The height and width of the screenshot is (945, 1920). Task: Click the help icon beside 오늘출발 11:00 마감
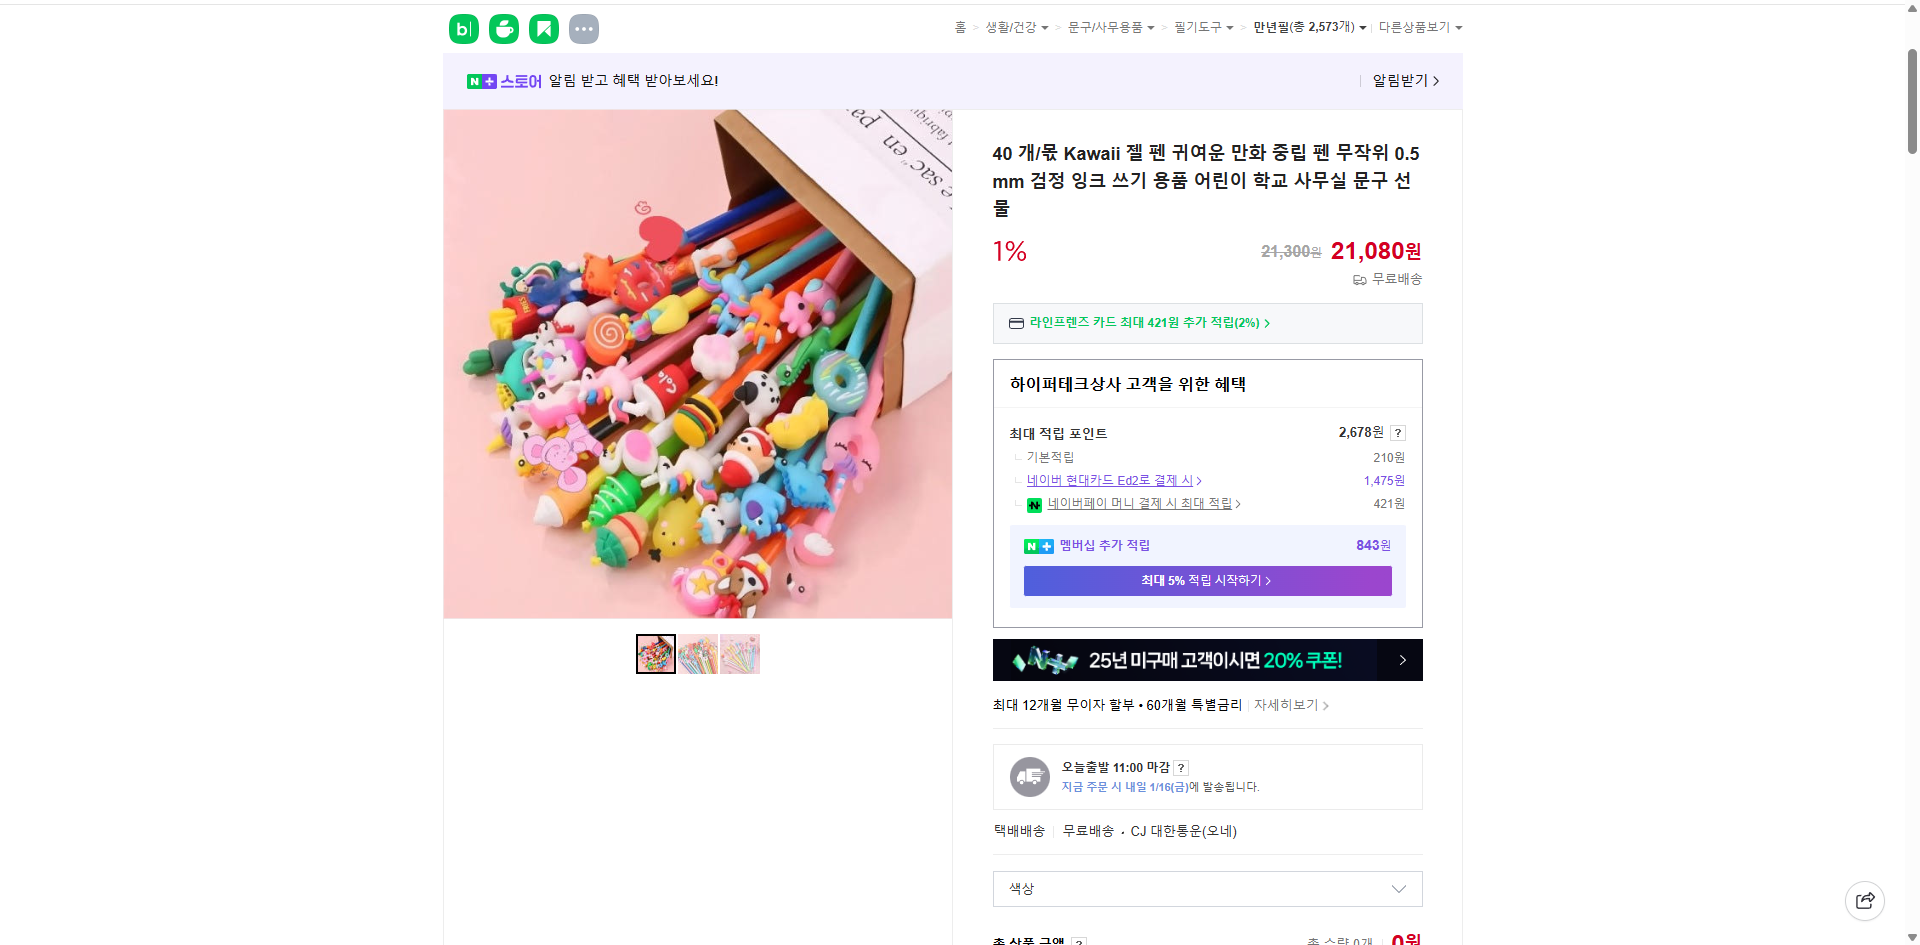(1180, 767)
